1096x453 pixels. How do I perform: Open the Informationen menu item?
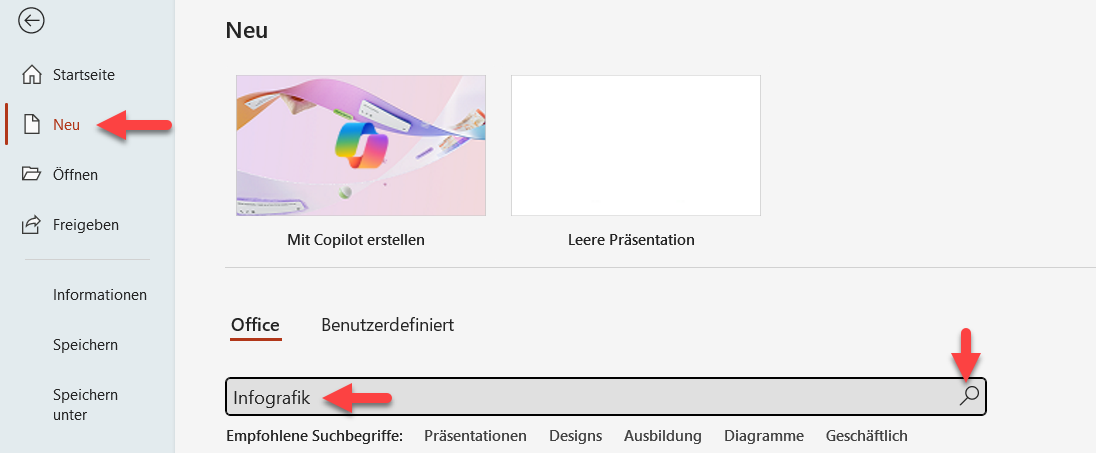coord(100,295)
